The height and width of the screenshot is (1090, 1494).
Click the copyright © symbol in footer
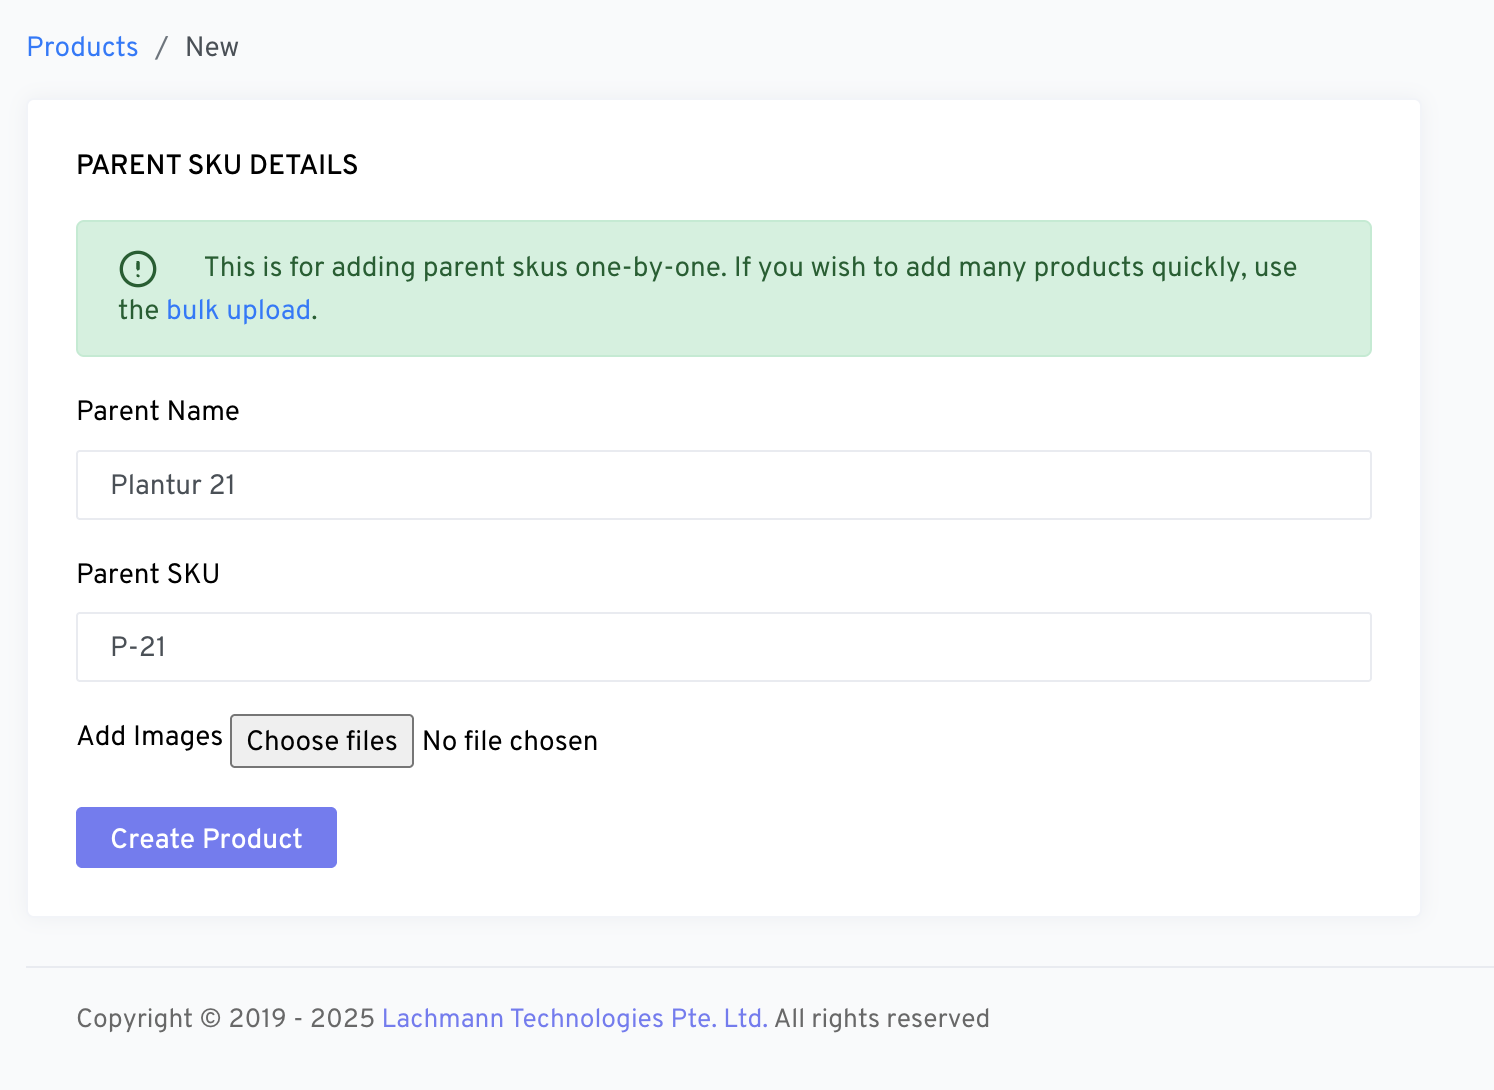pos(210,1018)
